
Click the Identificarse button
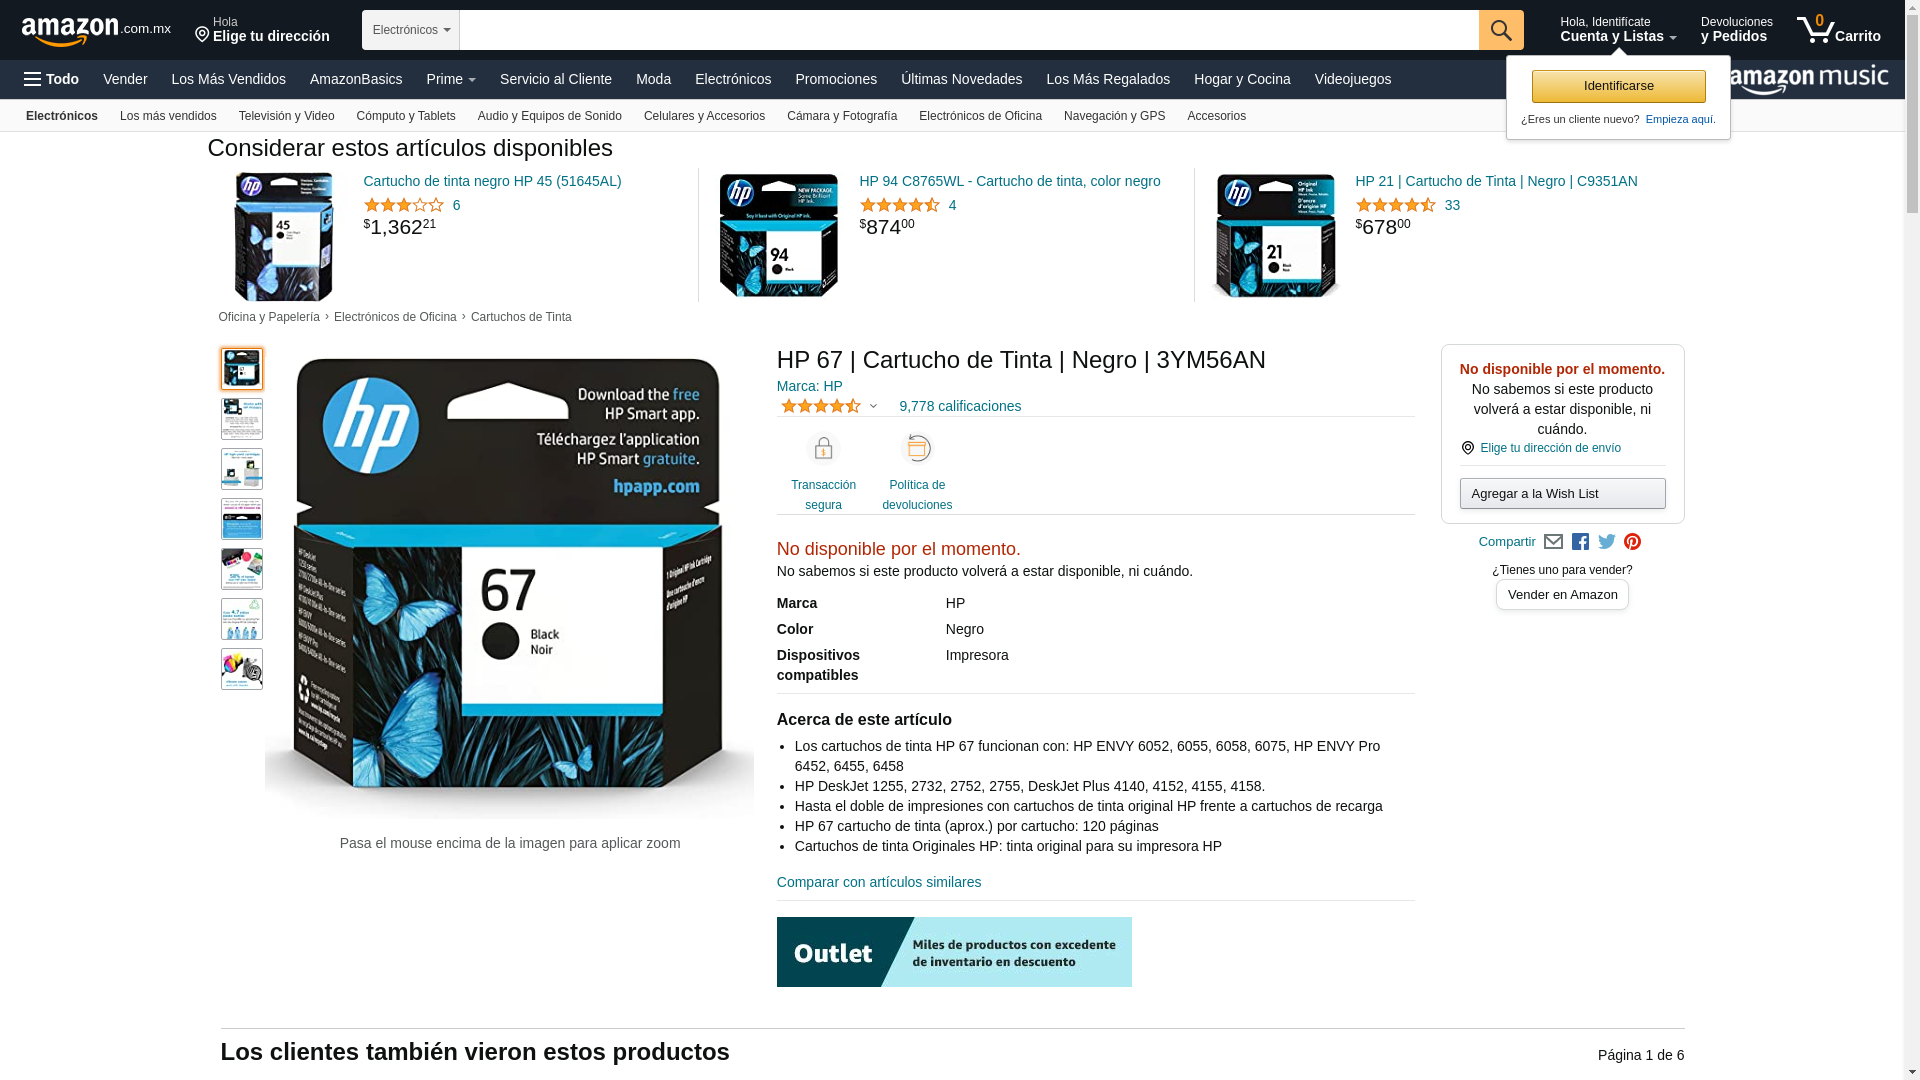click(1618, 86)
